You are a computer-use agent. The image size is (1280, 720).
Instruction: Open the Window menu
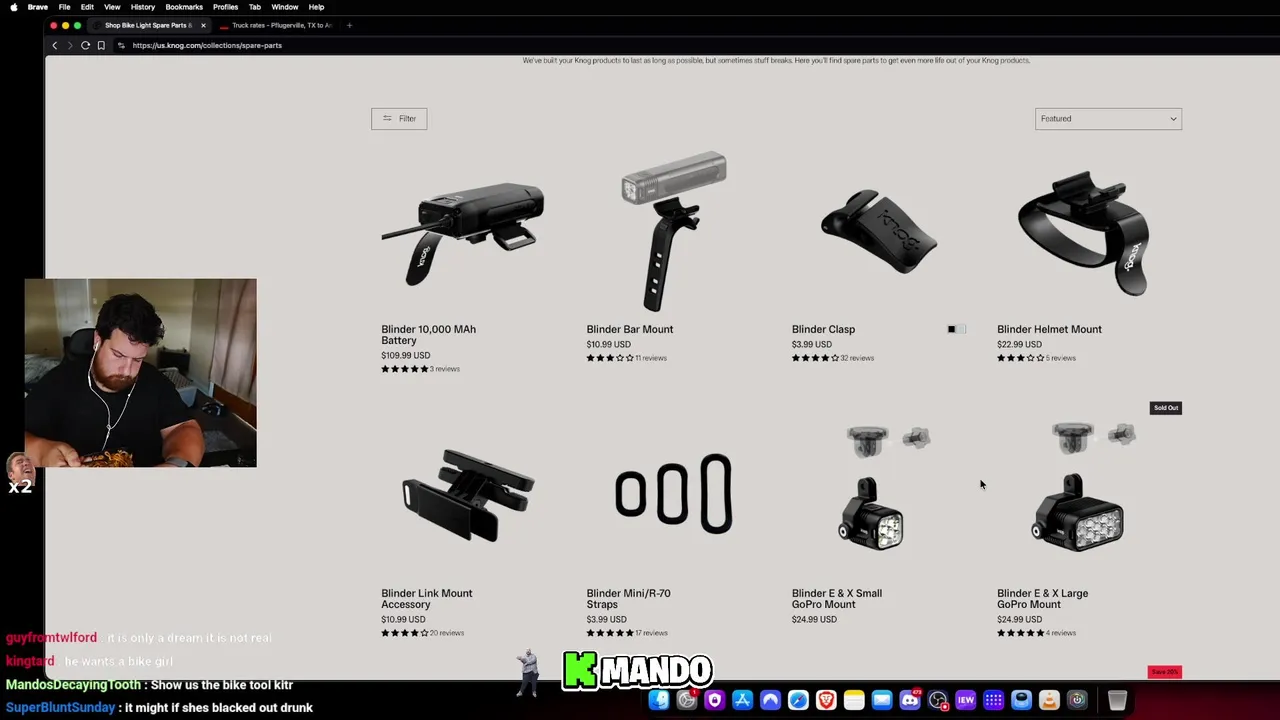285,7
